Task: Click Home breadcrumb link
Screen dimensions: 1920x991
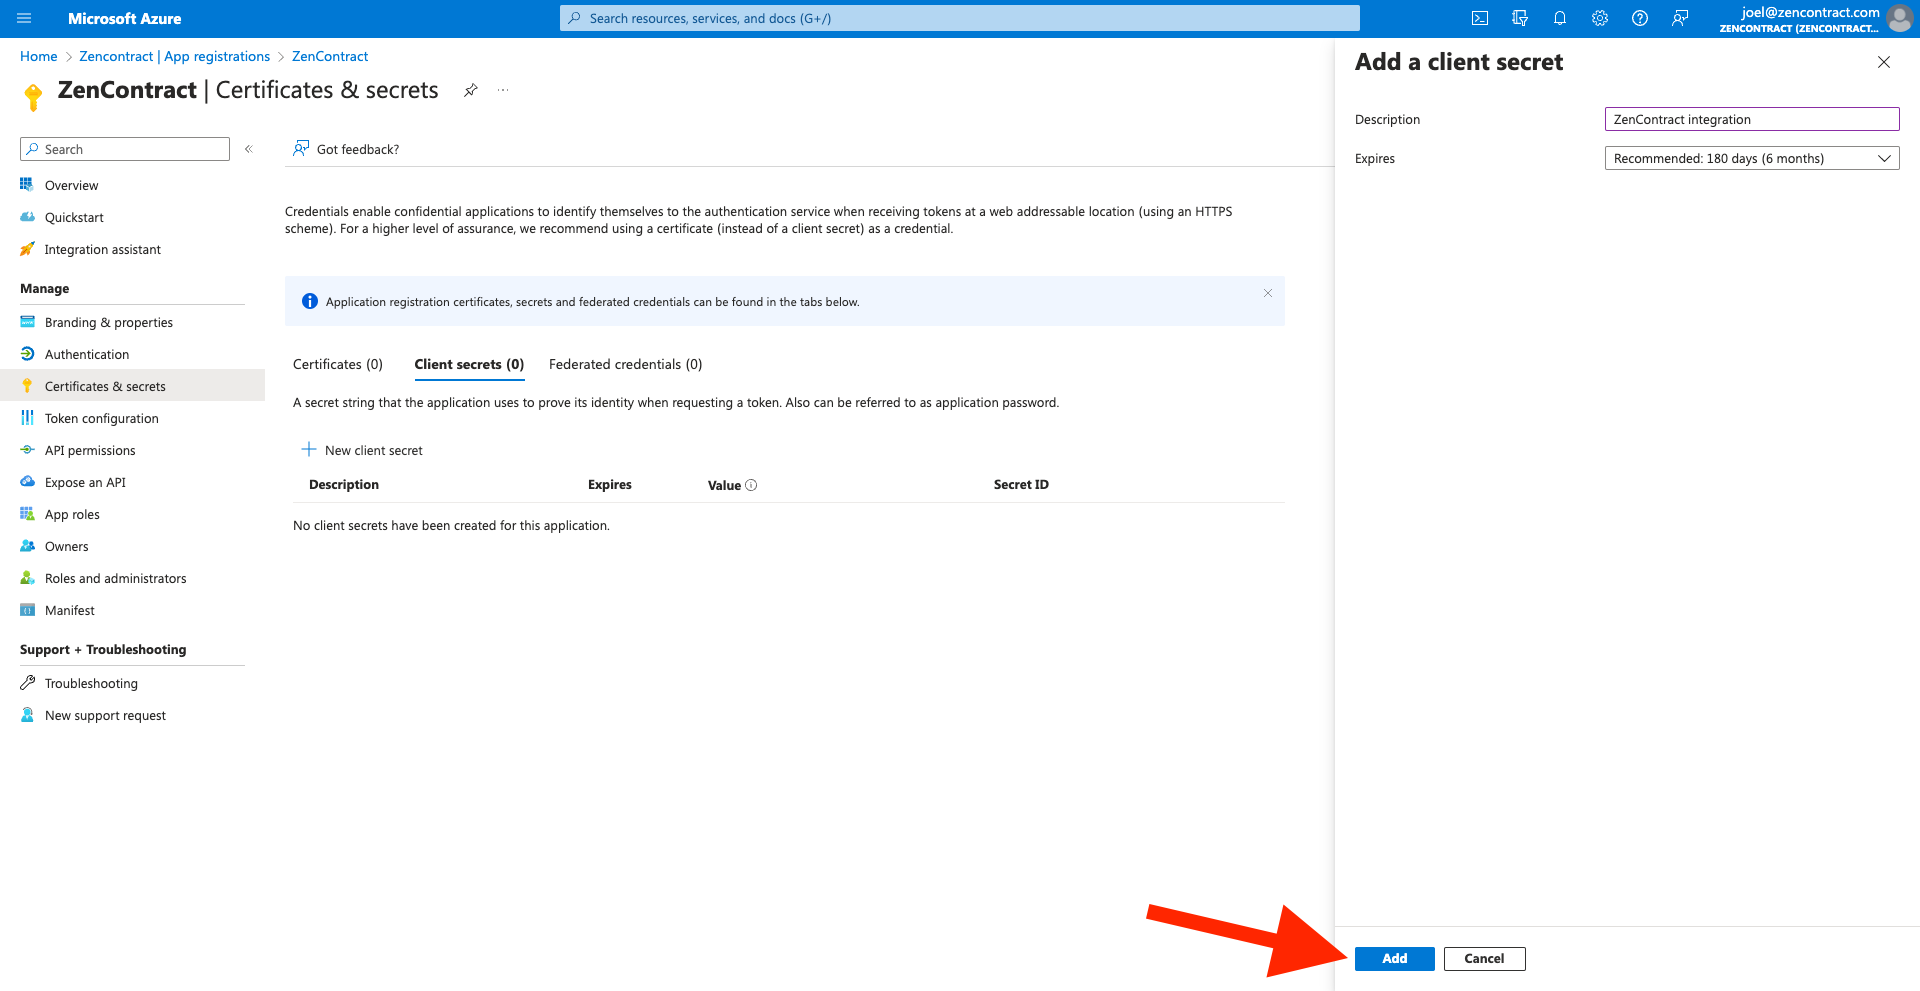Action: (x=38, y=56)
